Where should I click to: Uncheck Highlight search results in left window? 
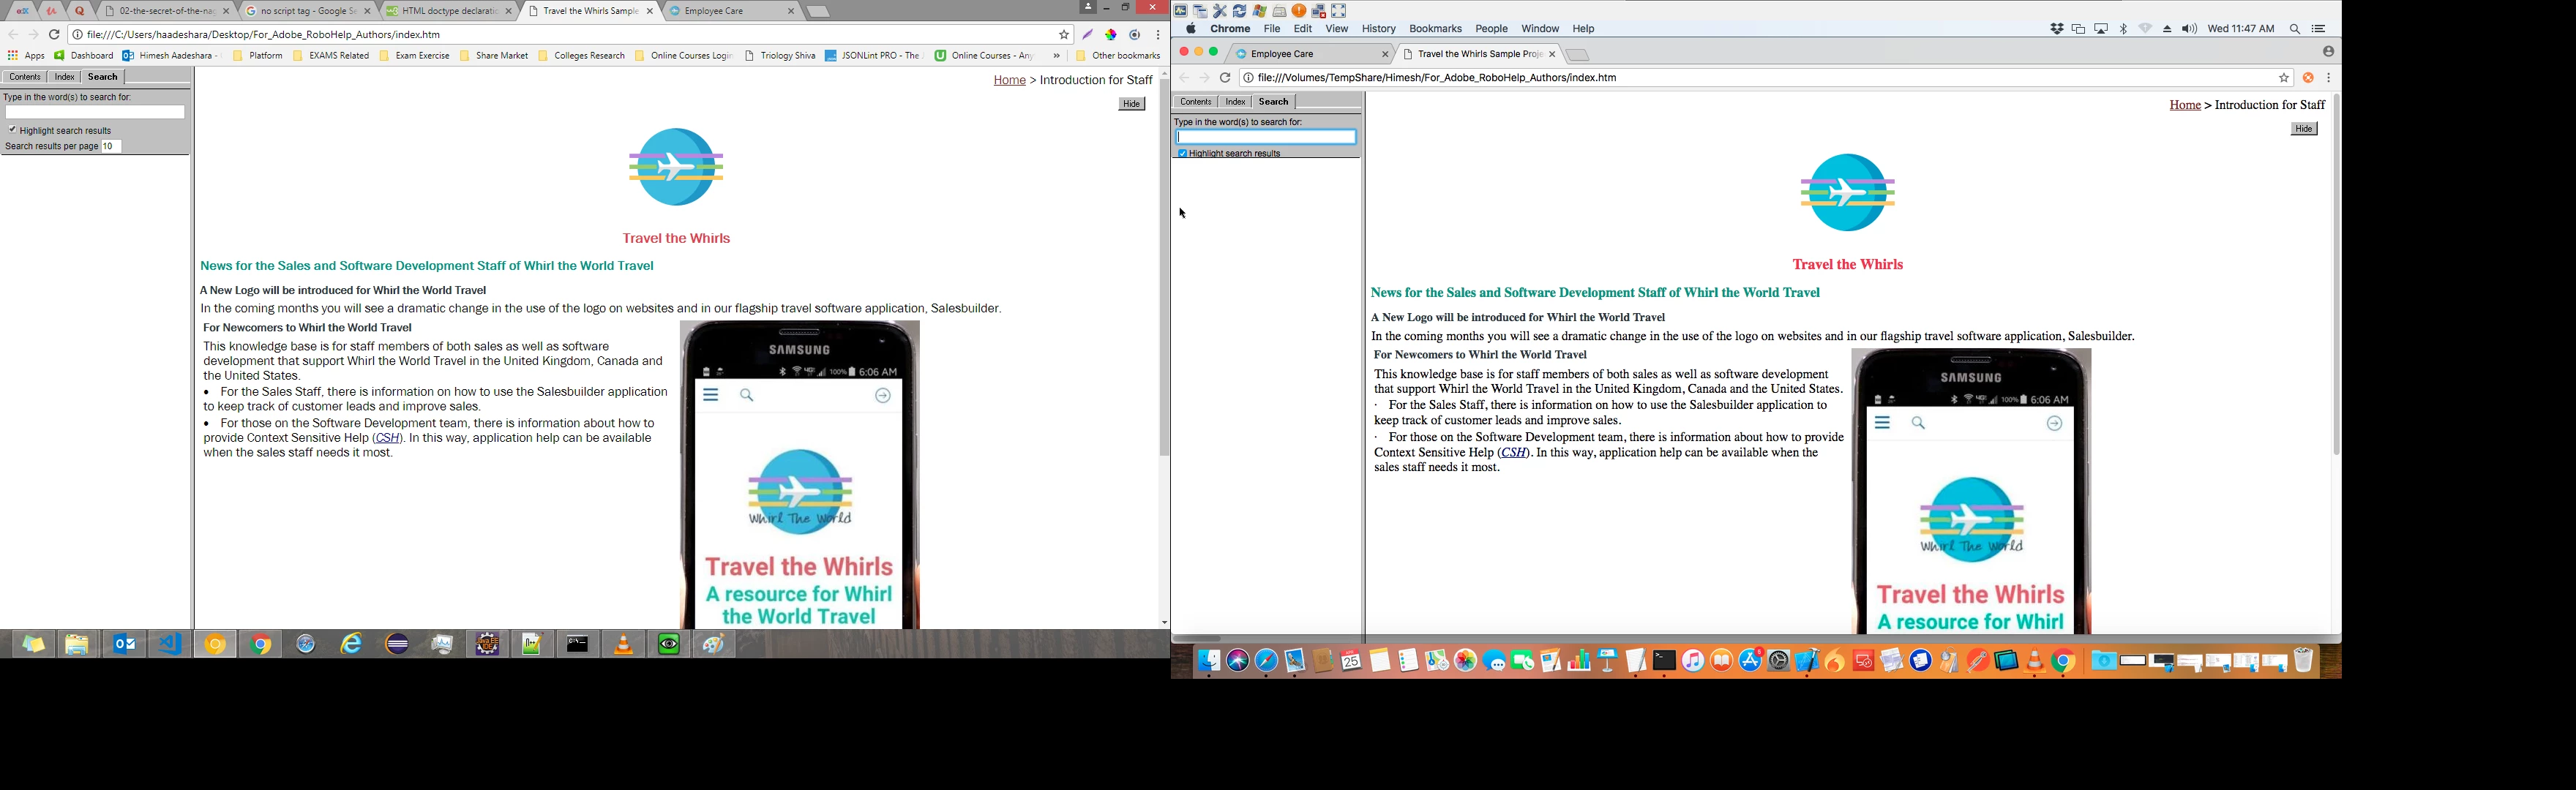point(12,130)
